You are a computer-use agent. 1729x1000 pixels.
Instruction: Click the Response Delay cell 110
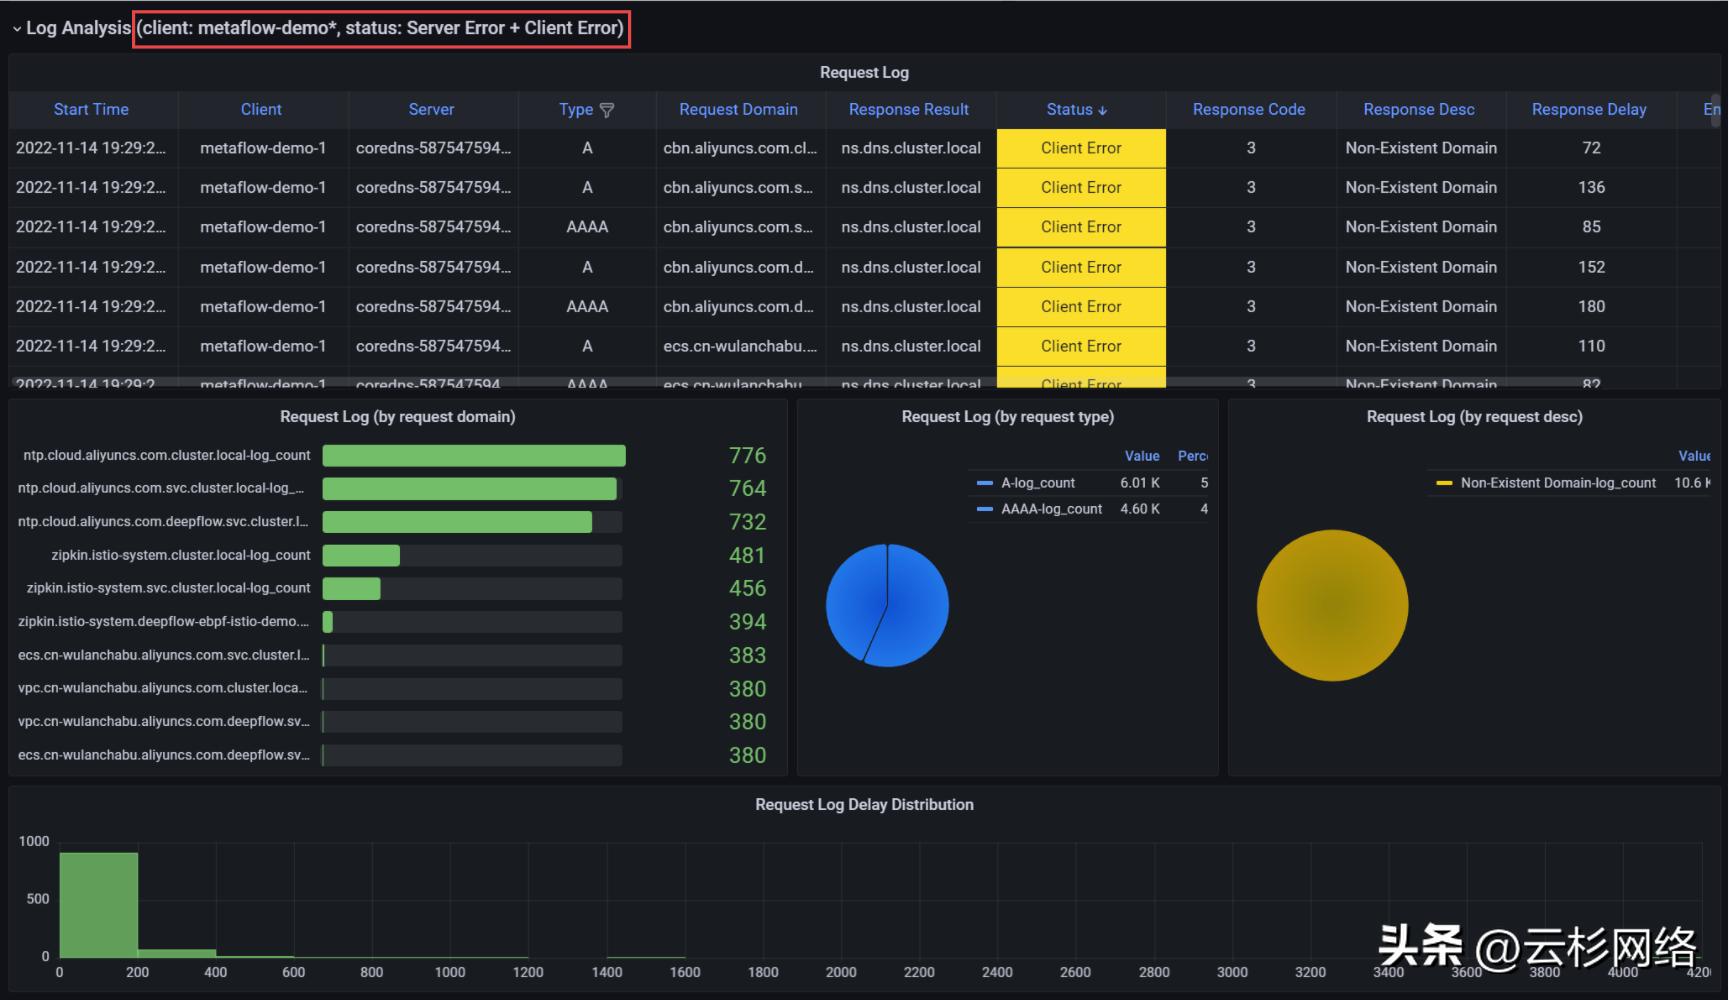(1591, 346)
